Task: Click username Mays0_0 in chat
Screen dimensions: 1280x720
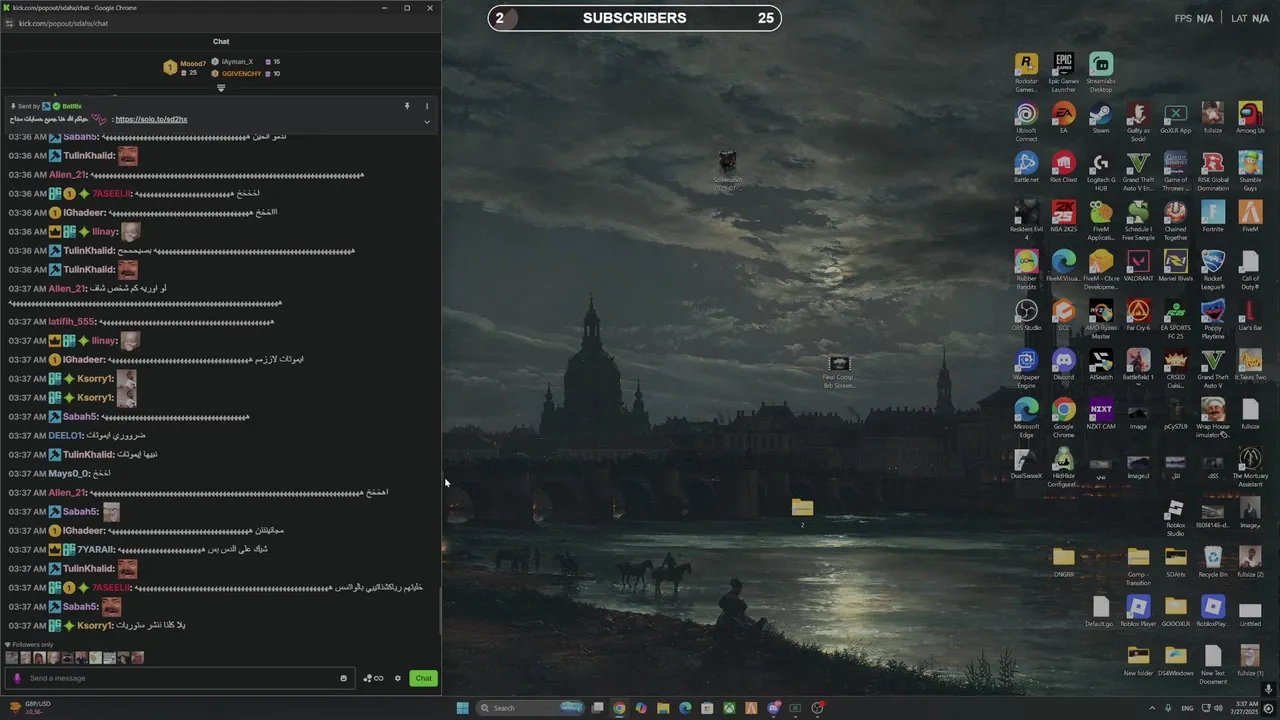Action: (68, 473)
